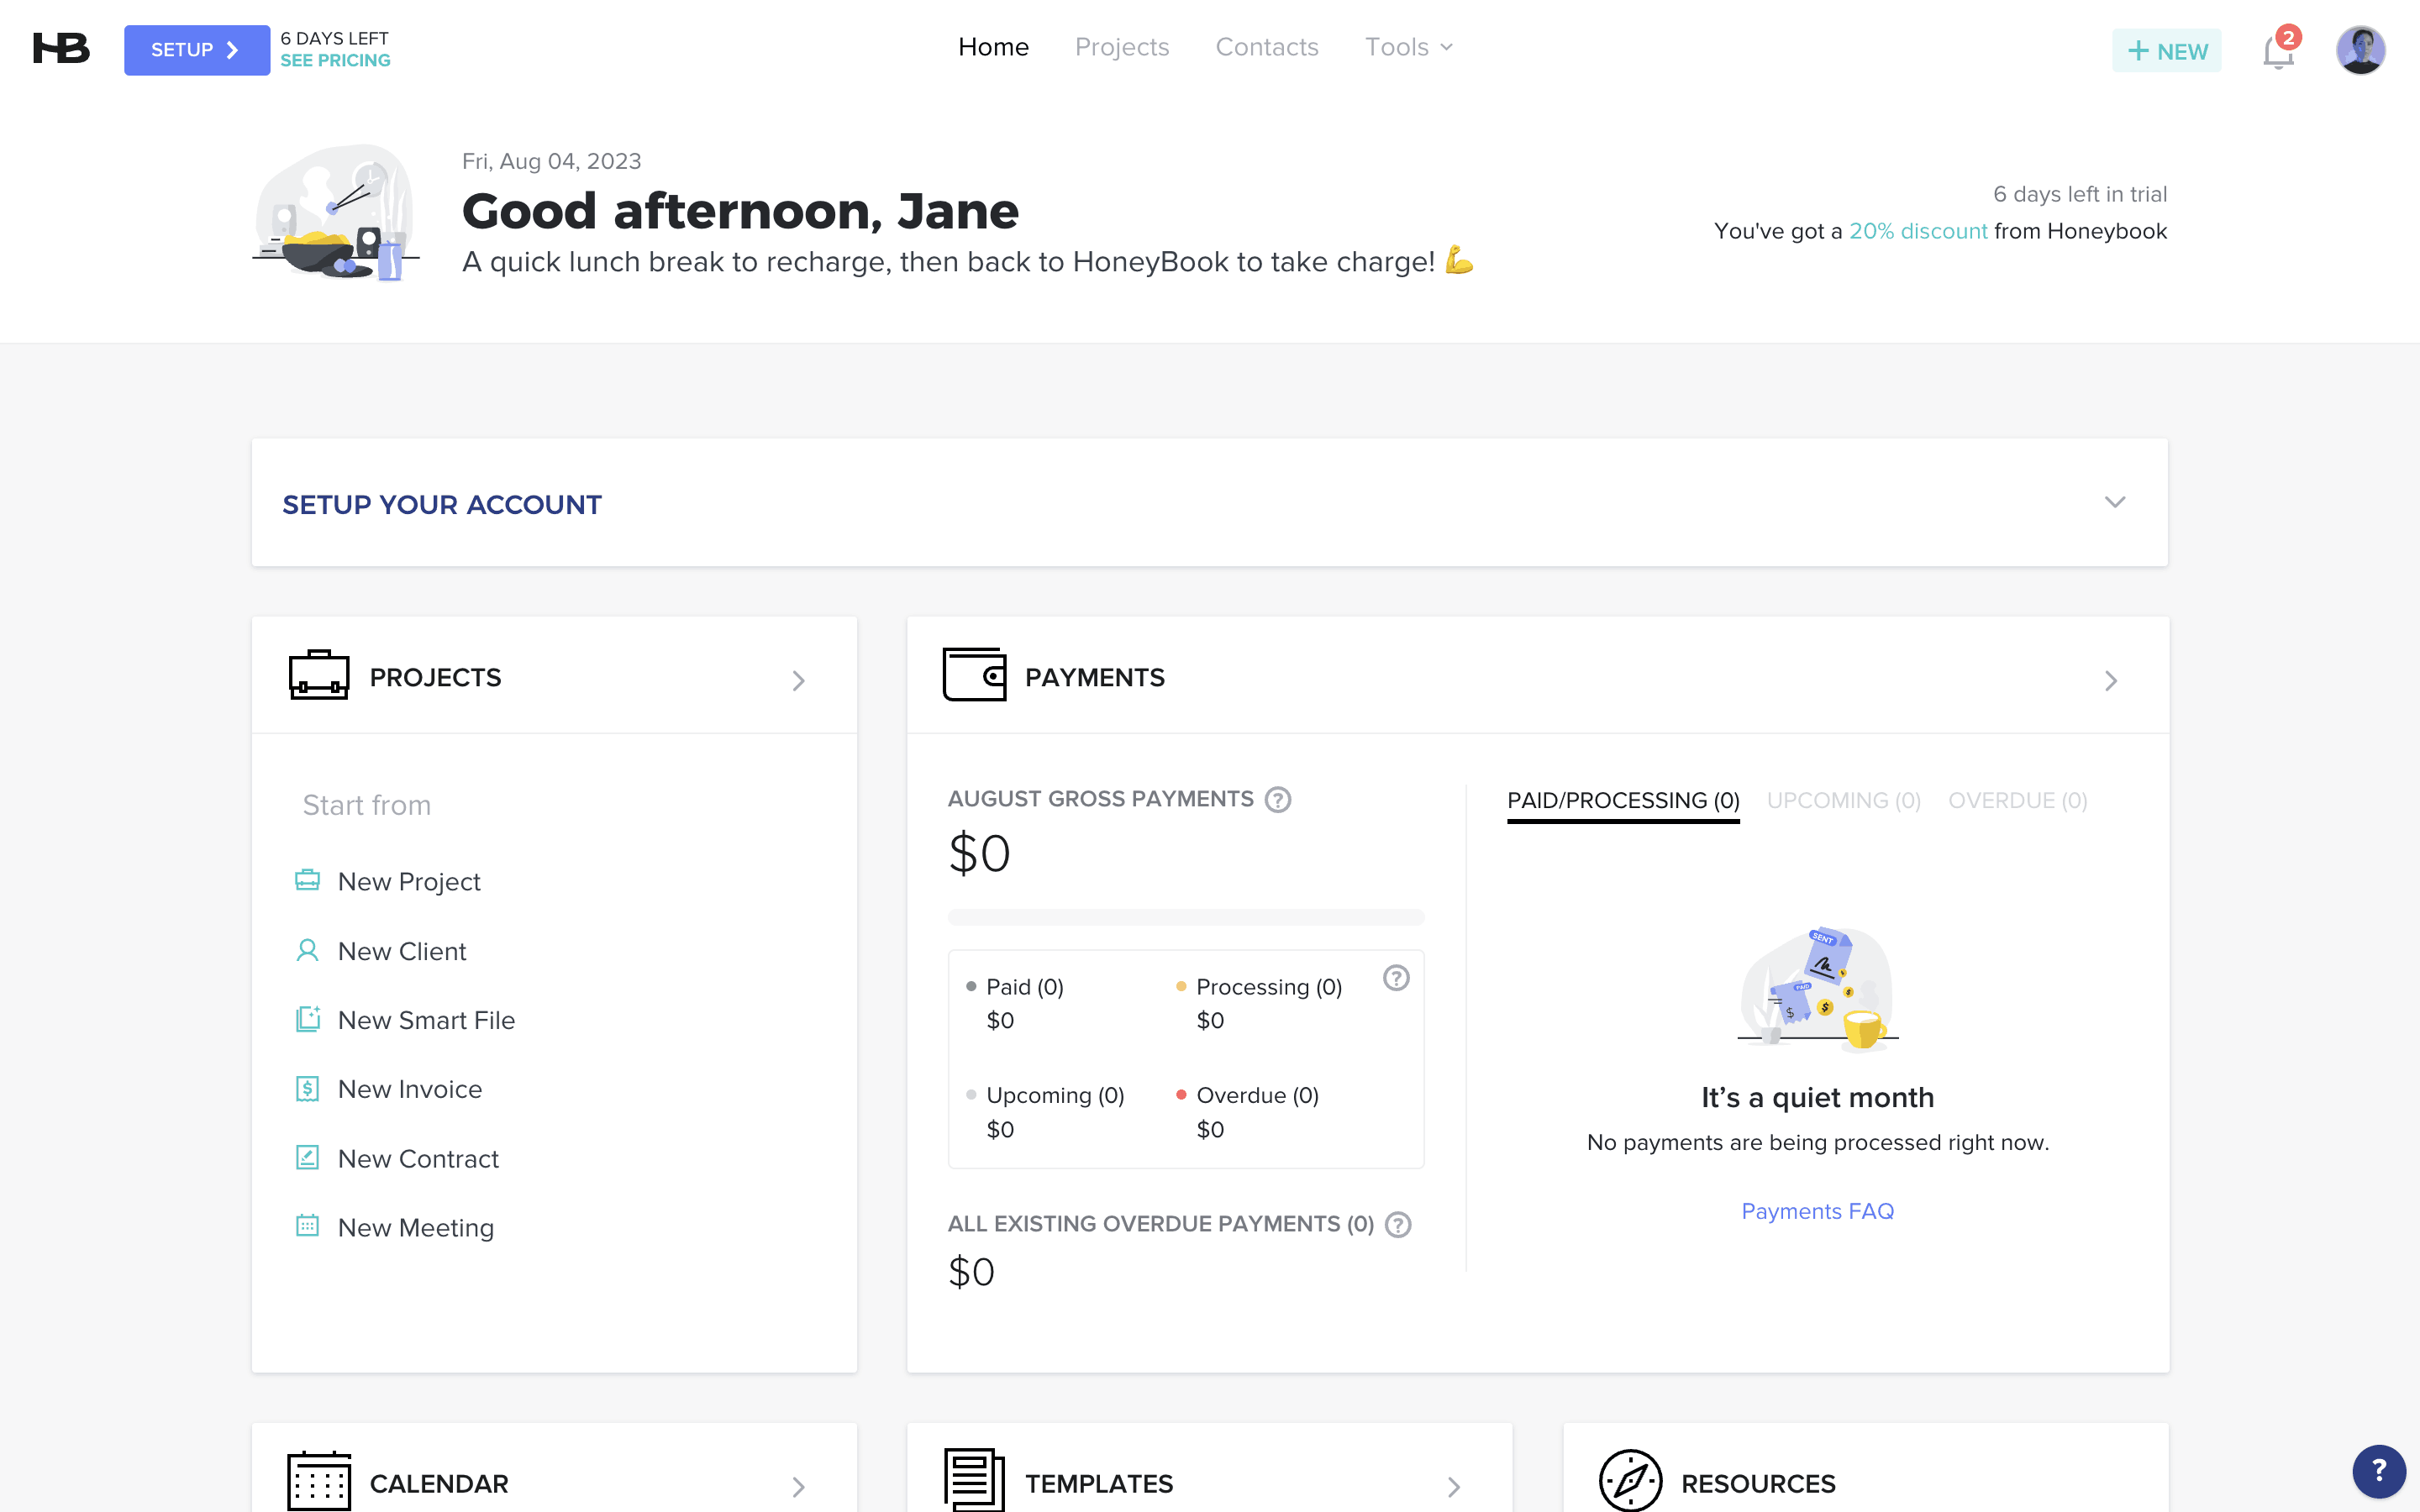Viewport: 2420px width, 1512px height.
Task: Click the New Invoice icon
Action: (x=308, y=1089)
